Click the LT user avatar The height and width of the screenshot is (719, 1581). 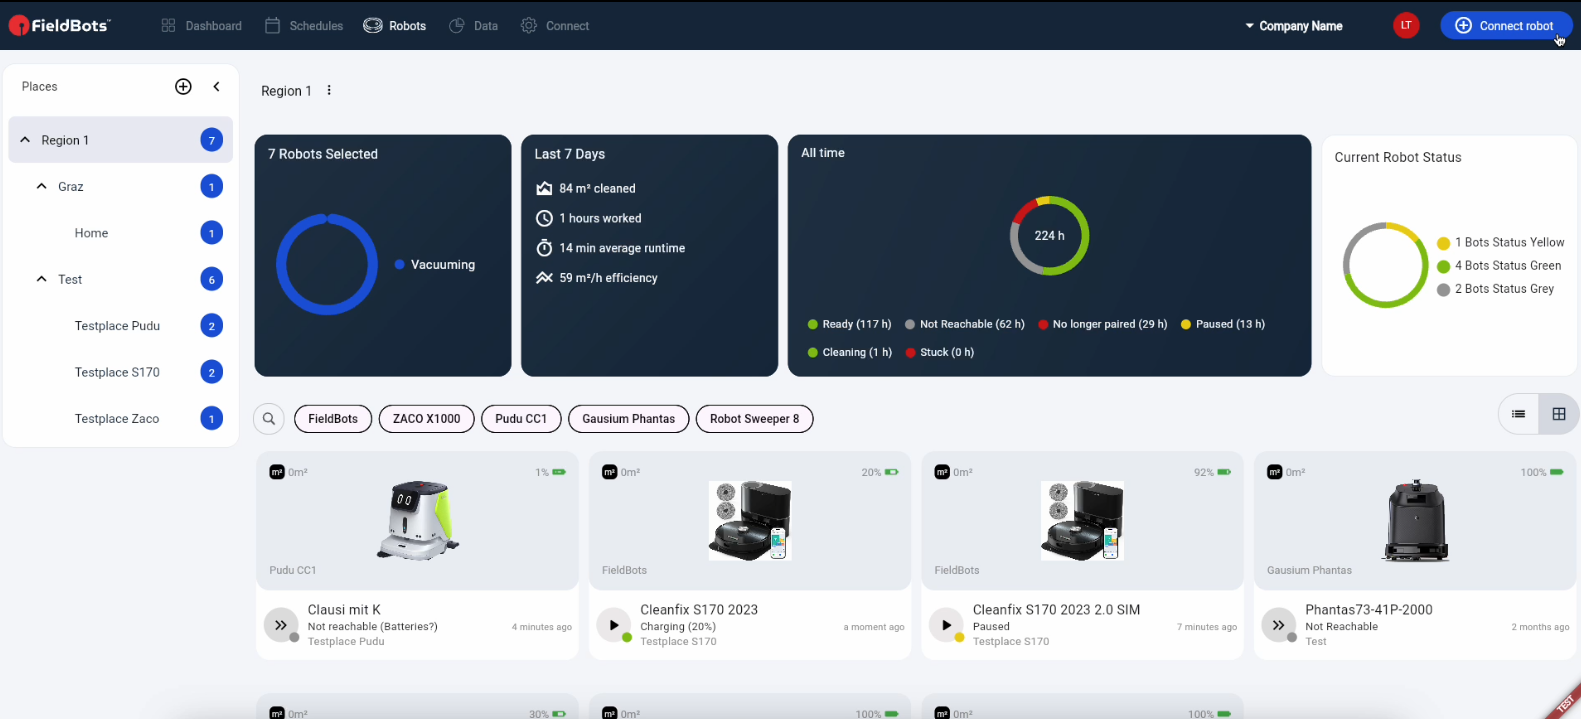click(1406, 26)
